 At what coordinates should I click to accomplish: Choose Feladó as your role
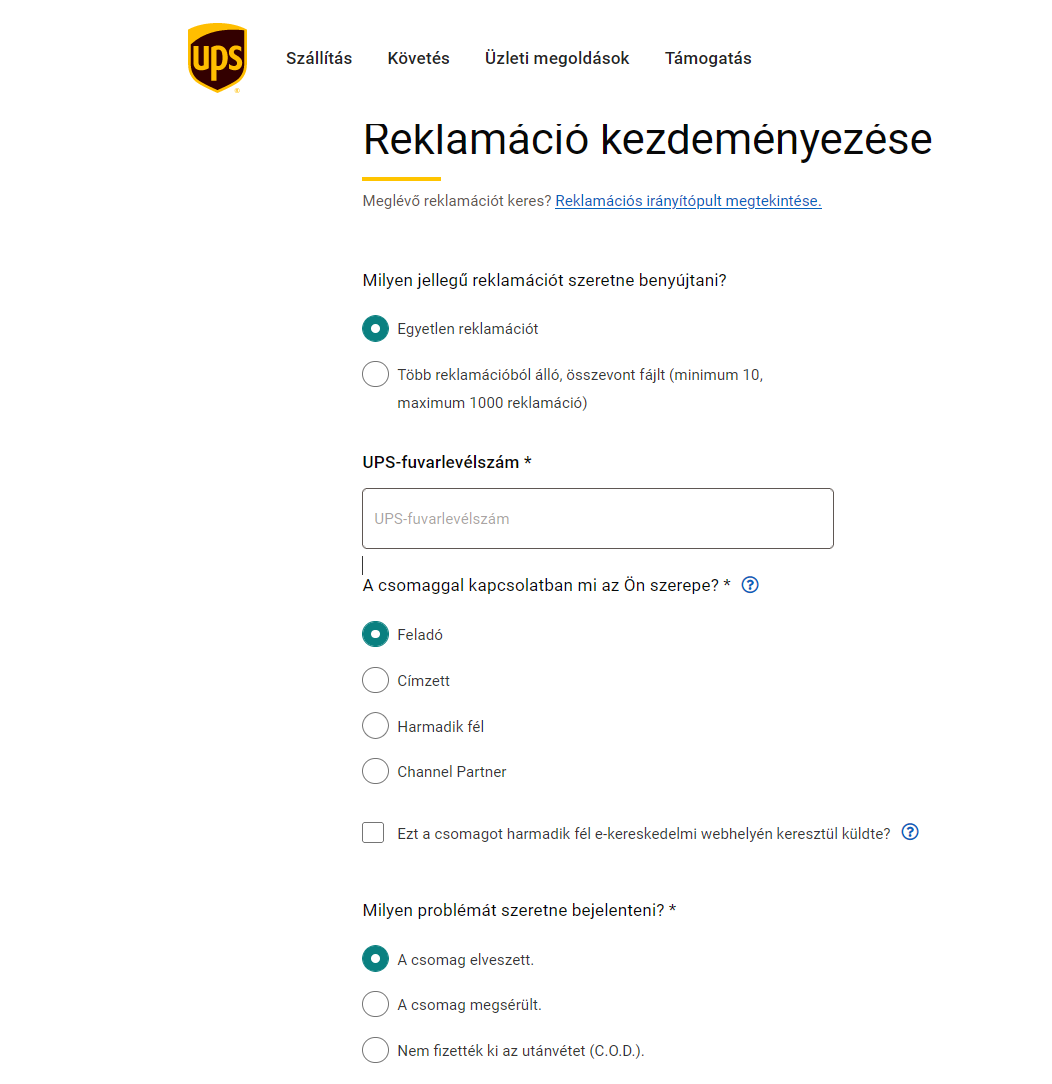(x=375, y=634)
